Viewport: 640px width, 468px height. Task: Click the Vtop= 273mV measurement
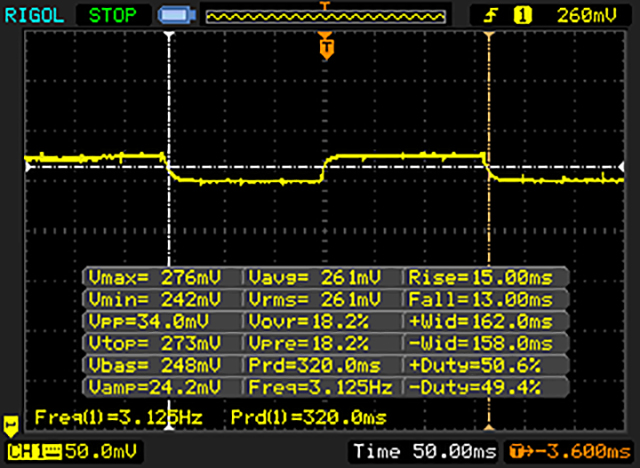[155, 344]
